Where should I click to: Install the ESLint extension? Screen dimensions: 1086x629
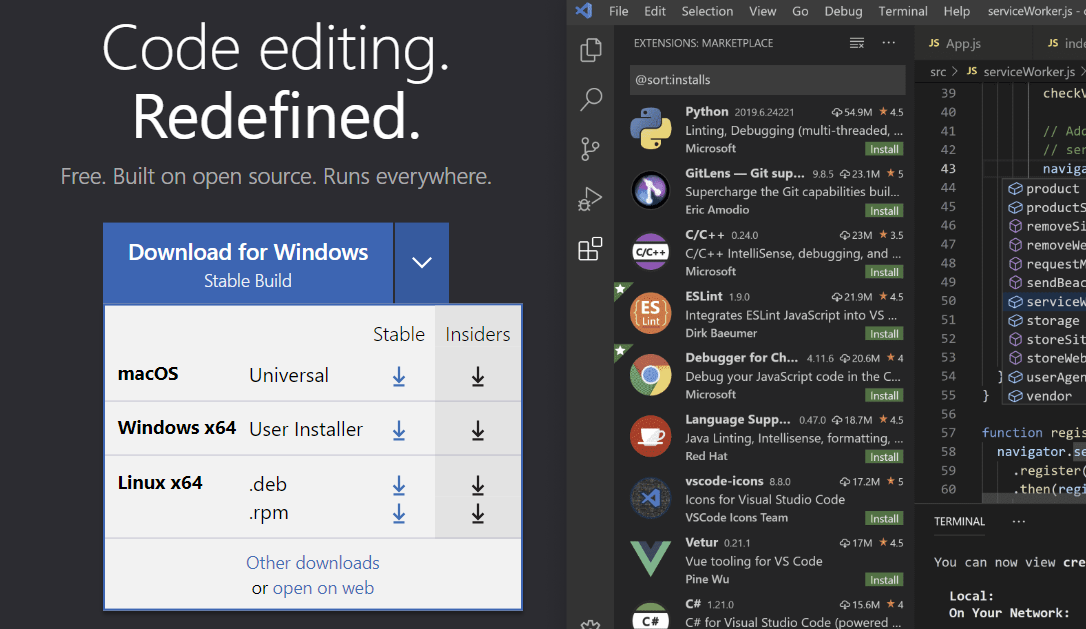point(884,334)
